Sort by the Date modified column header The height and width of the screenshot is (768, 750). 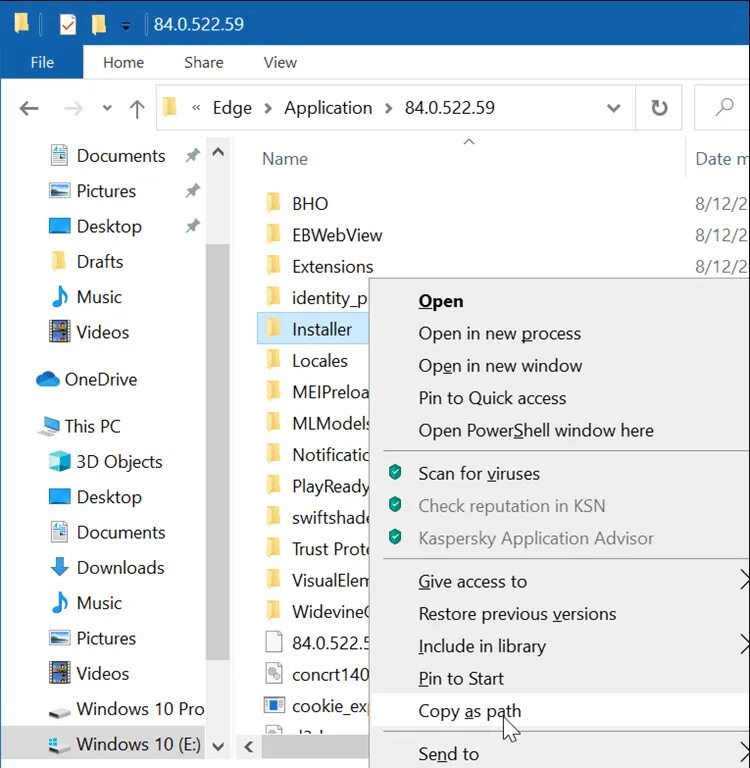(722, 159)
